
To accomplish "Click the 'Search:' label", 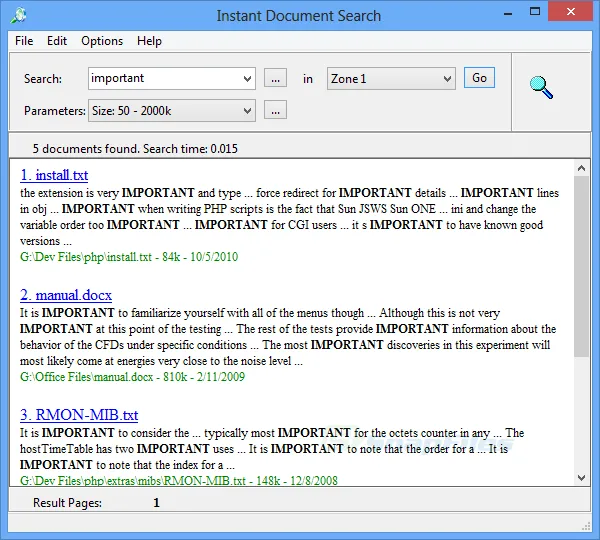I will pyautogui.click(x=43, y=79).
